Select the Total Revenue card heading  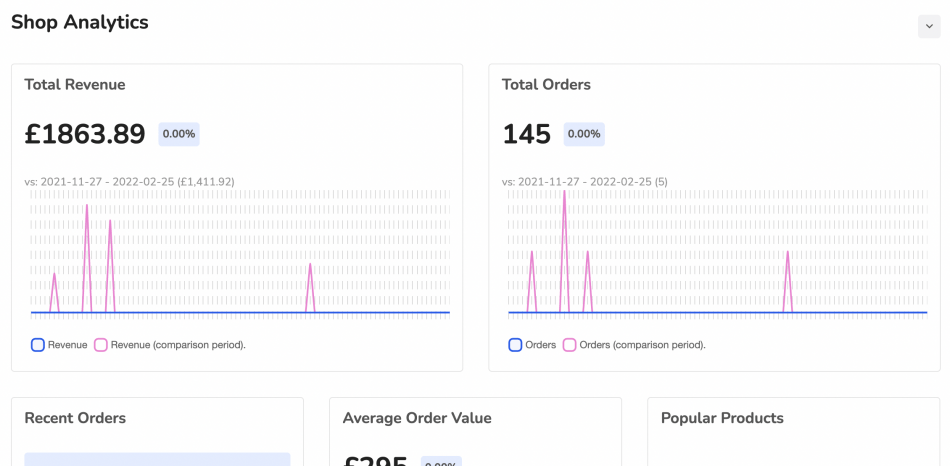pyautogui.click(x=75, y=85)
